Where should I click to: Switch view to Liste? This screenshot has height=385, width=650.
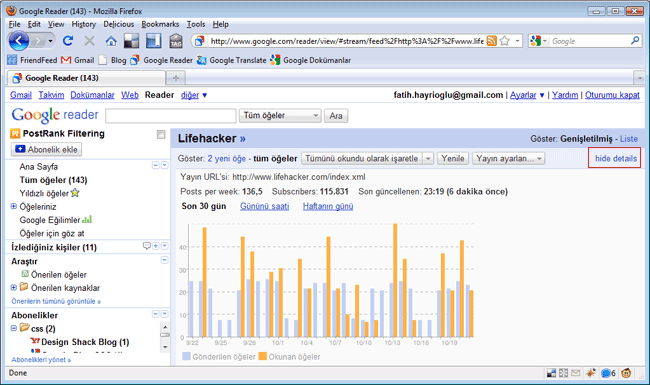(629, 139)
